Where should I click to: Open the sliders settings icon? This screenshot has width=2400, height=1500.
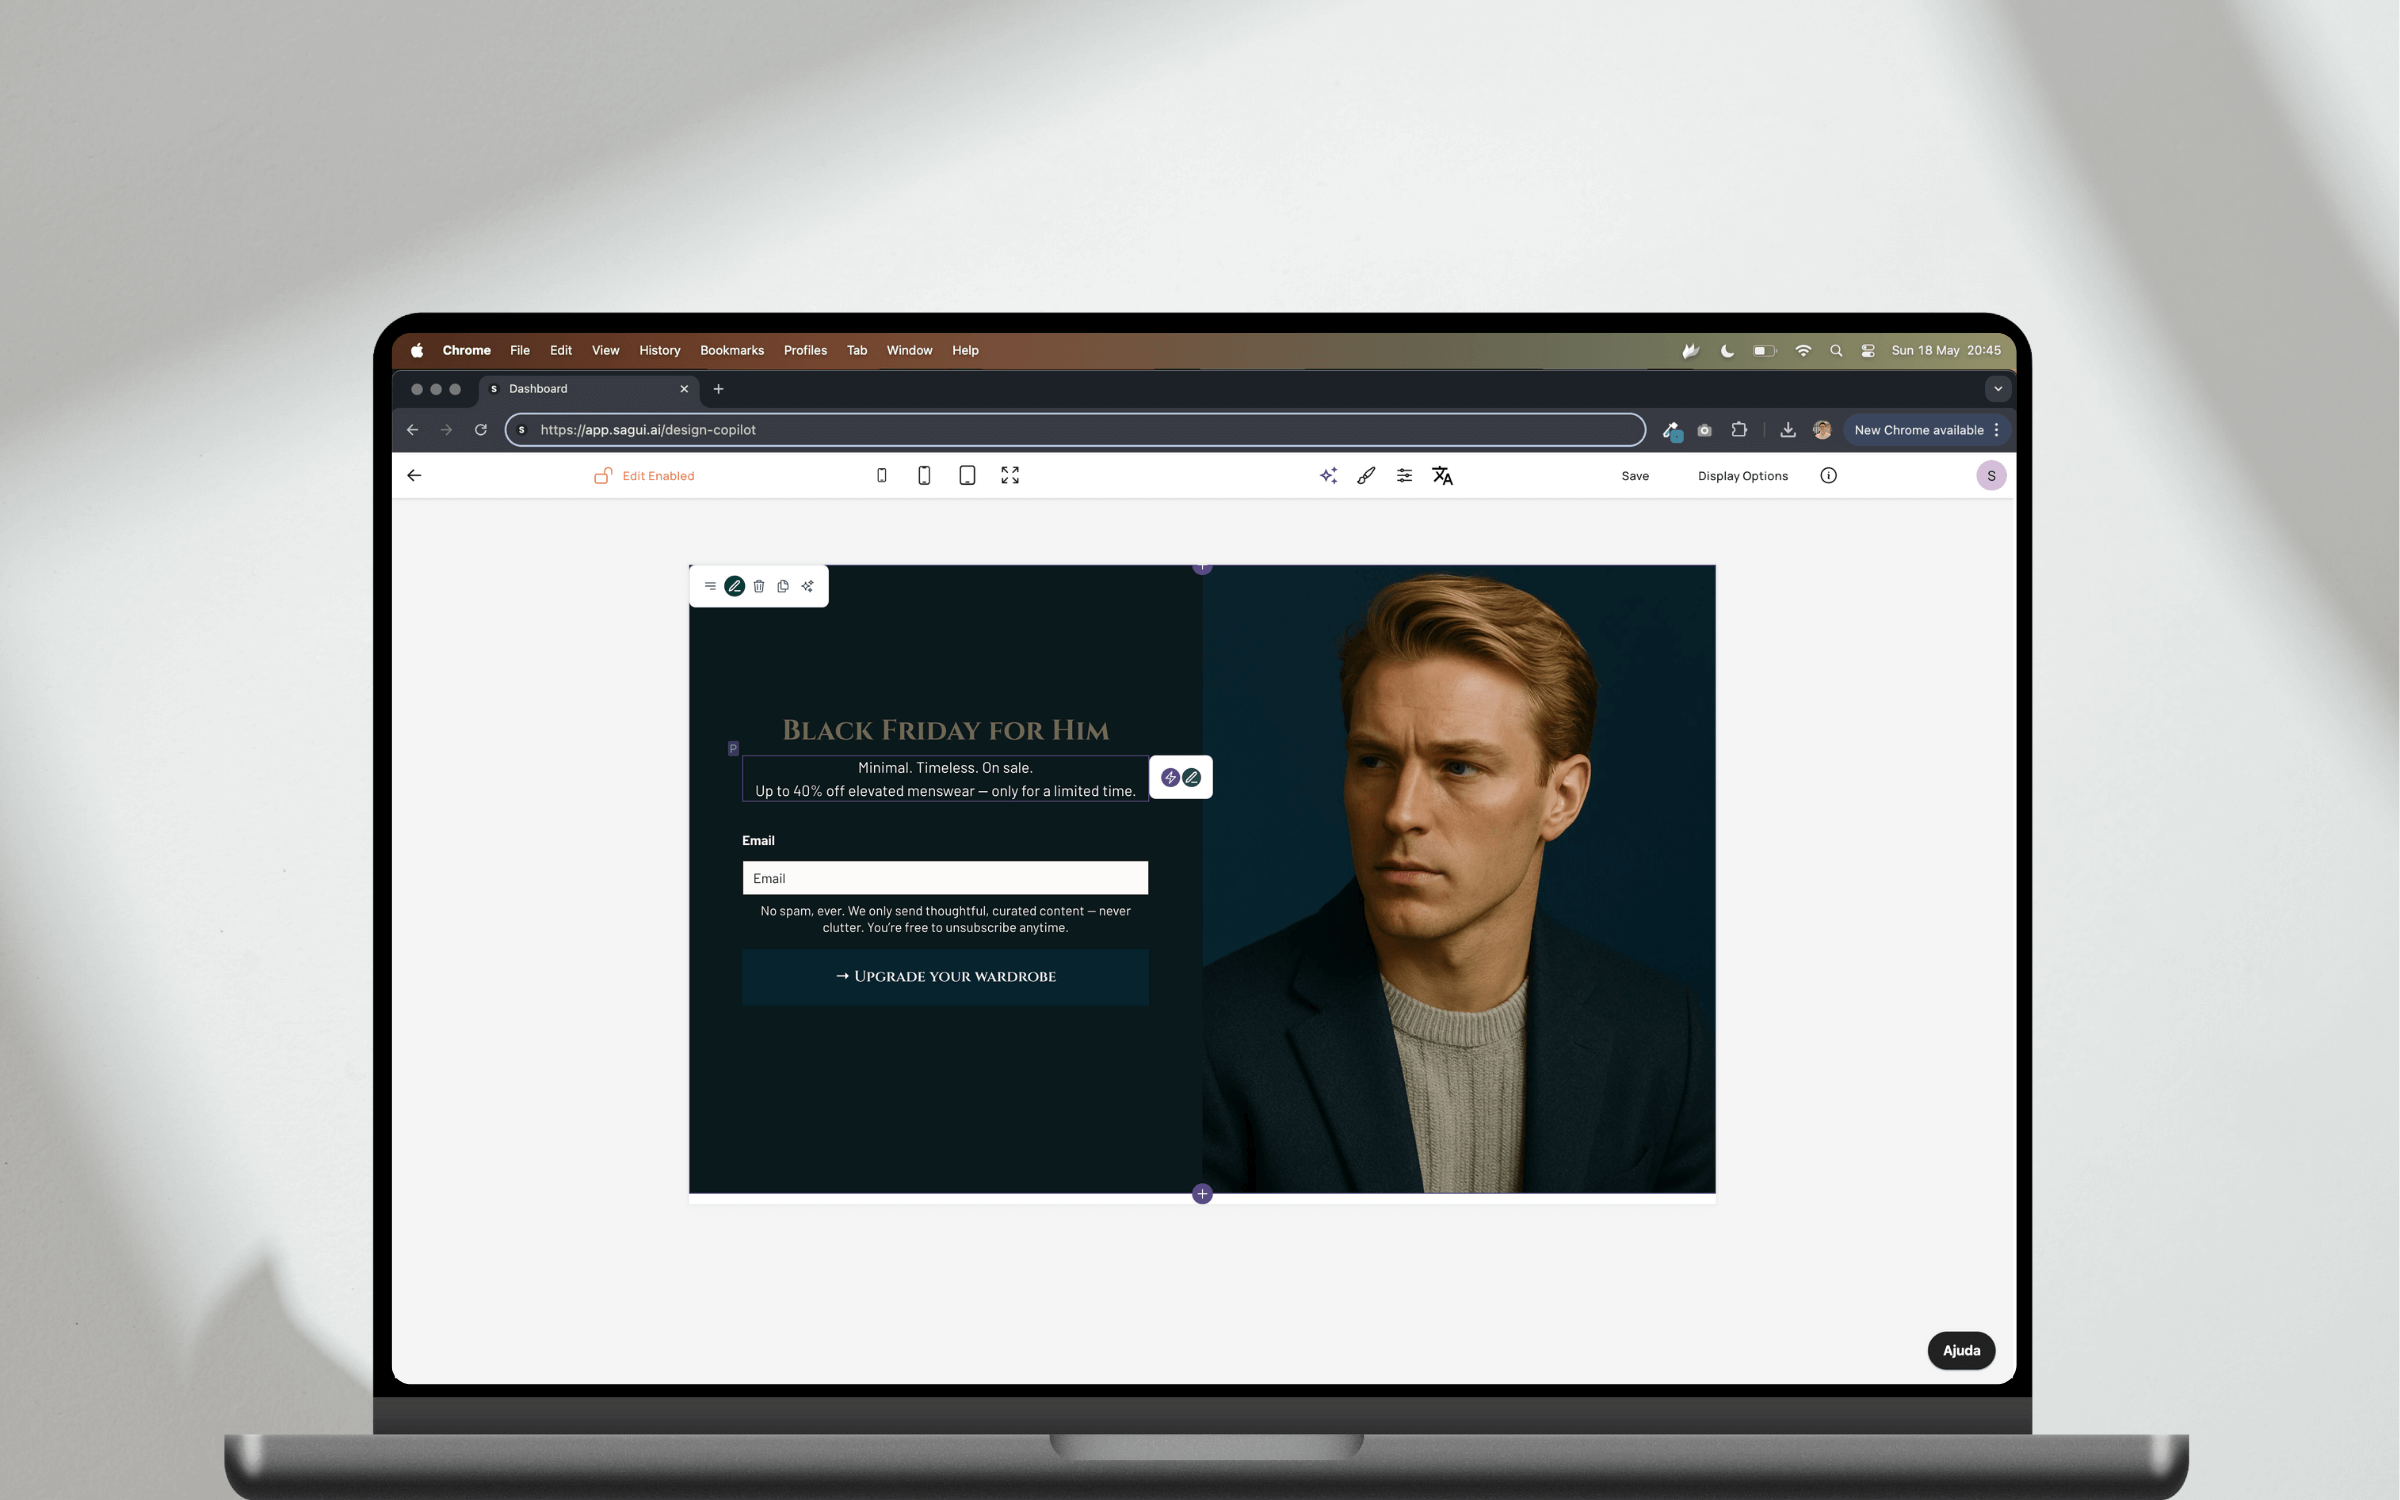pyautogui.click(x=1404, y=476)
